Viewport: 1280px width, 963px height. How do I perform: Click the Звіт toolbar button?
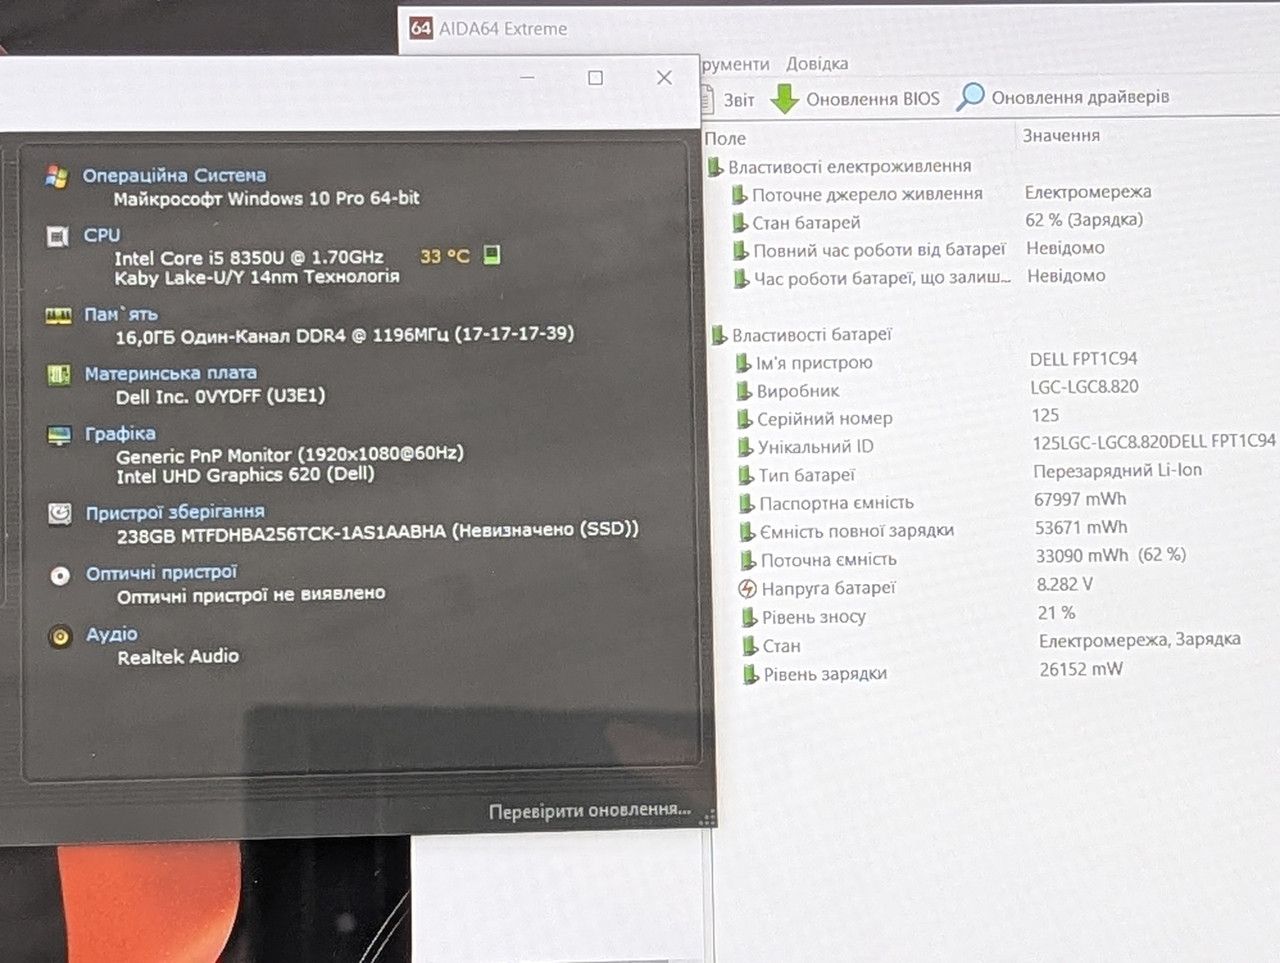tap(728, 99)
